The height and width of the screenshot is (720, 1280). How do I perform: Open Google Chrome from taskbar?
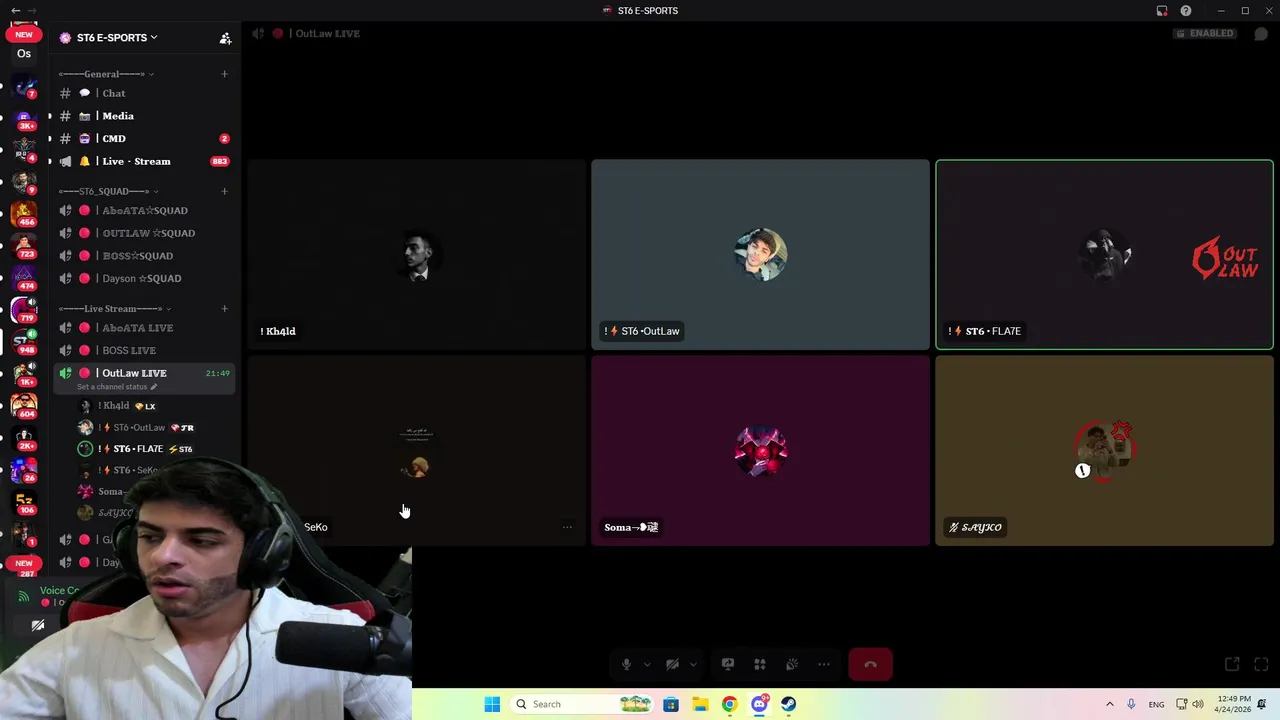729,704
